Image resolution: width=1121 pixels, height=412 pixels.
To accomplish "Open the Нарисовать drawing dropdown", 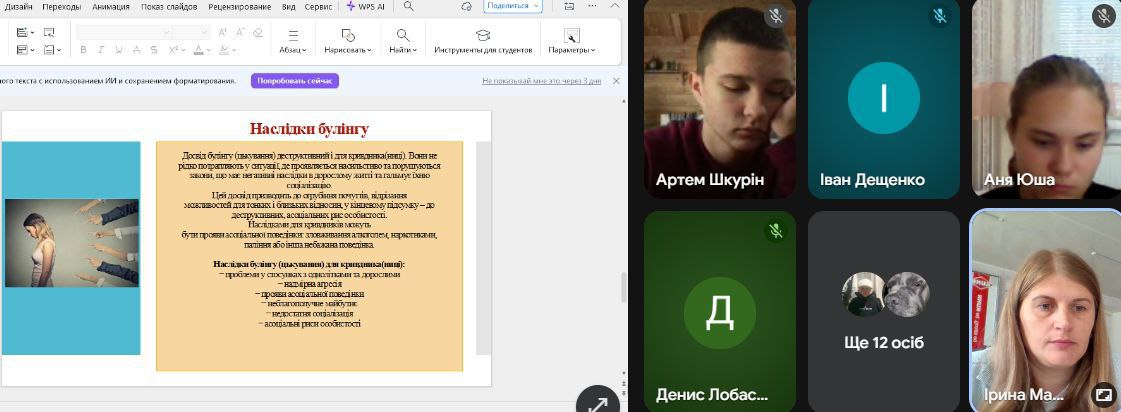I will point(348,41).
